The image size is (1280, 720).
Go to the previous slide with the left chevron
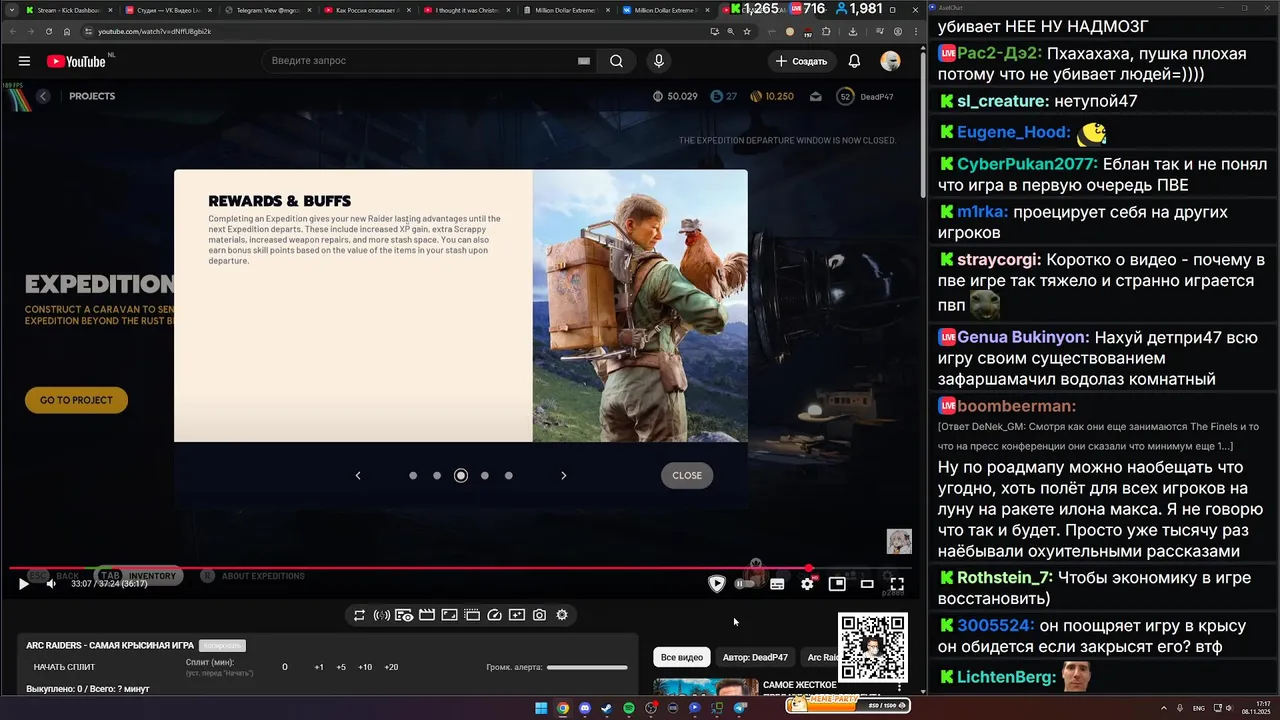coord(358,475)
